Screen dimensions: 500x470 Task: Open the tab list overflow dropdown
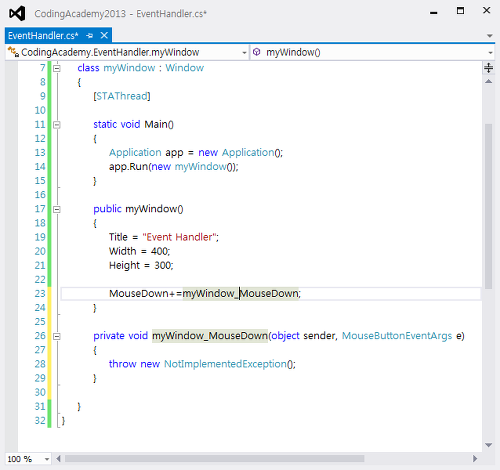[490, 36]
